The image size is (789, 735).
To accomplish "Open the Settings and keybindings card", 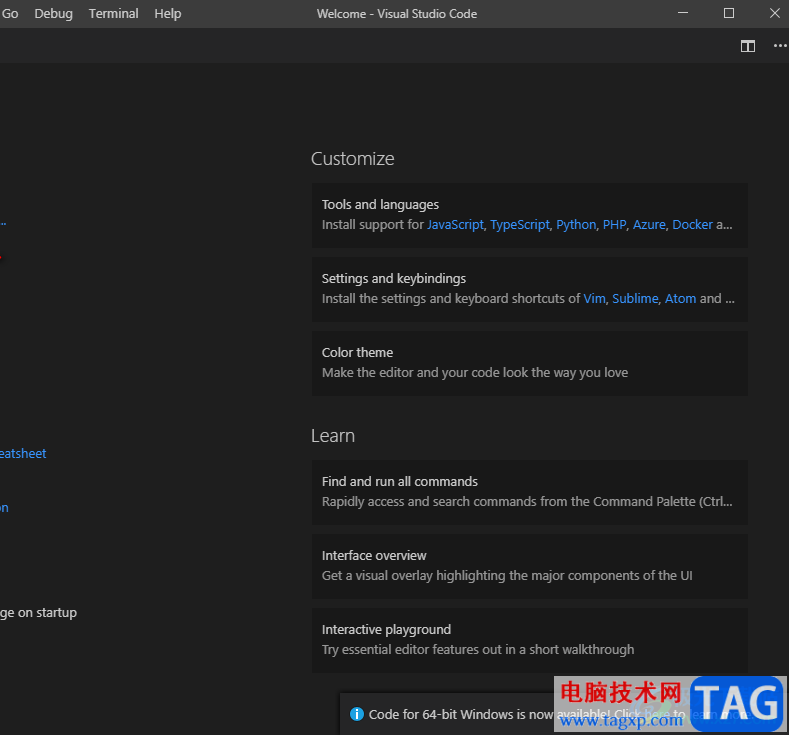I will [529, 289].
